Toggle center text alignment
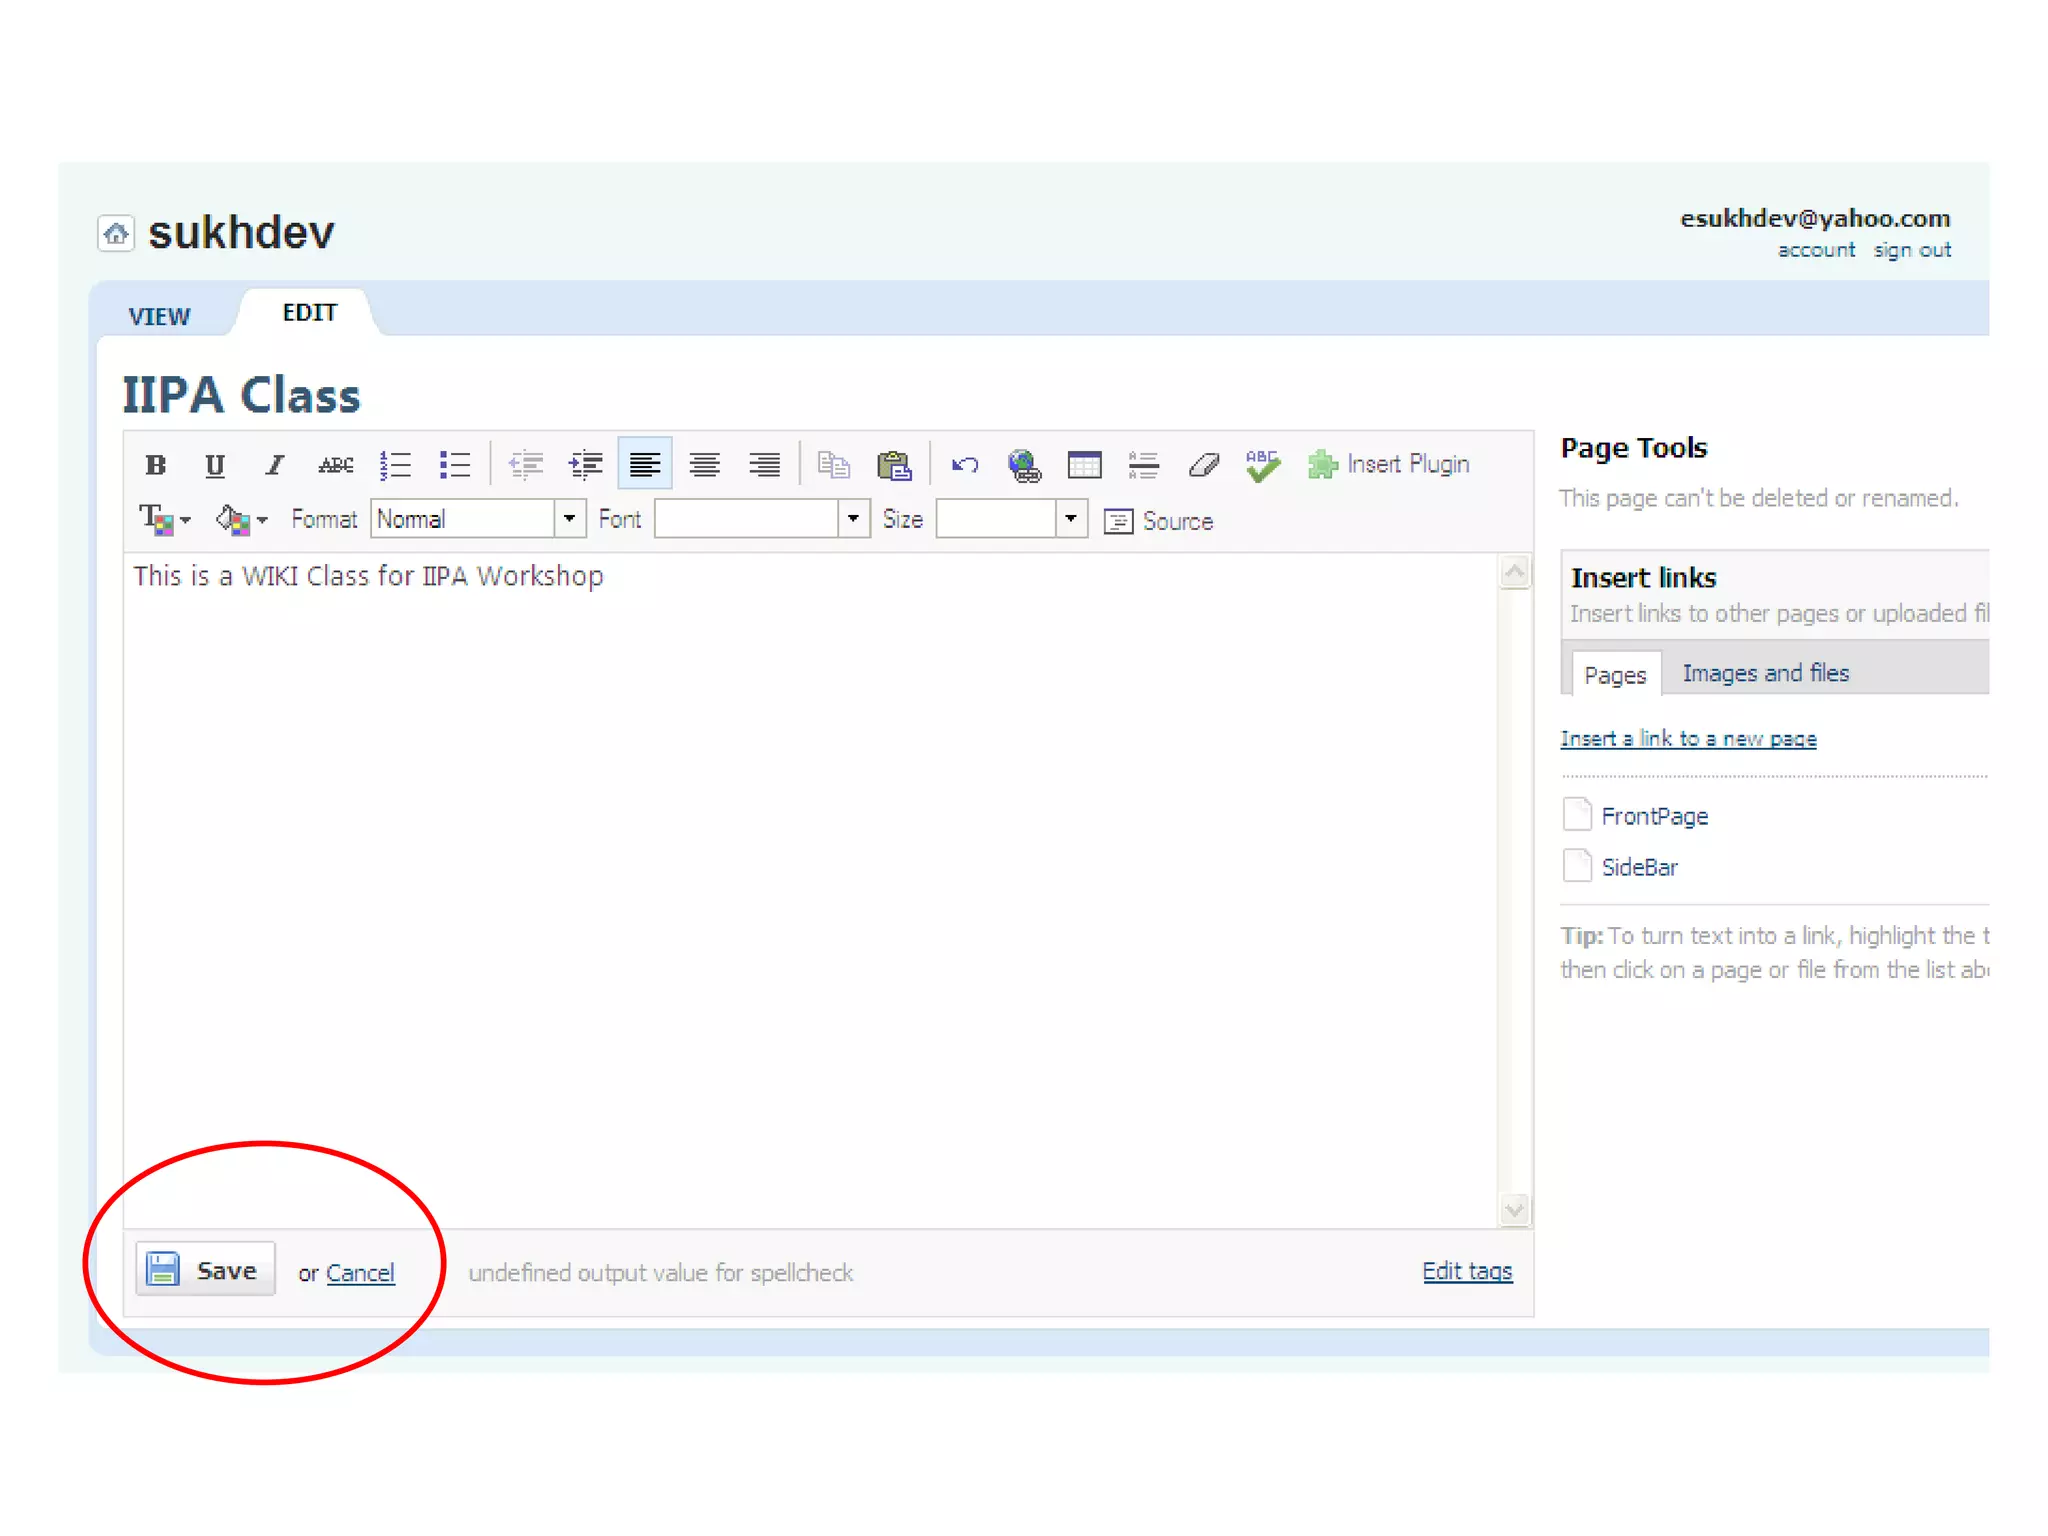Viewport: 2048px width, 1536px height. [x=704, y=465]
